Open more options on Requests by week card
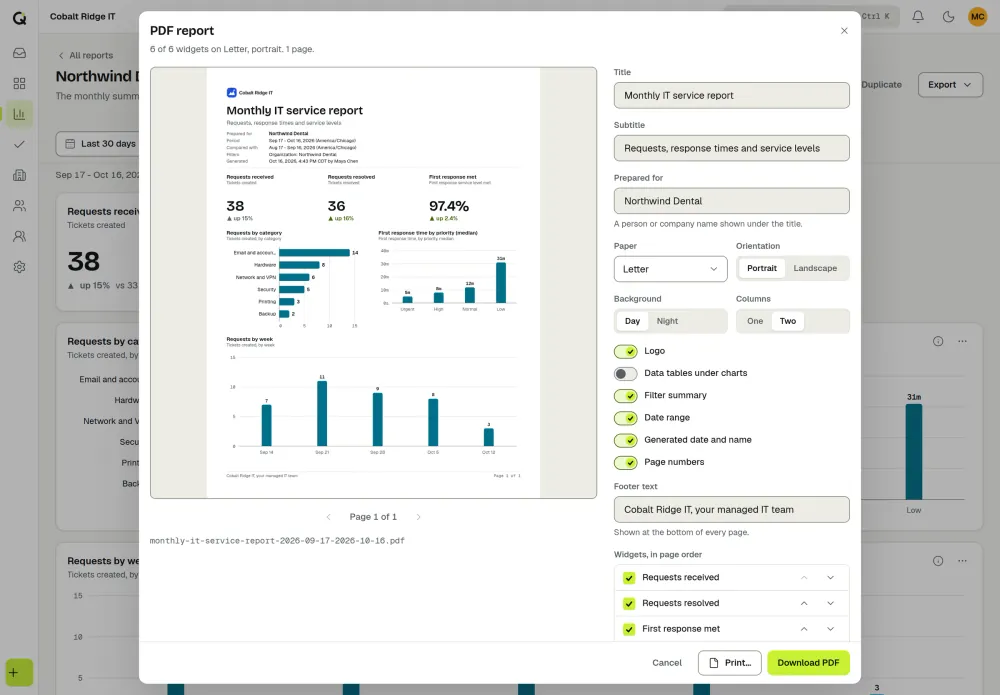 pyautogui.click(x=962, y=561)
